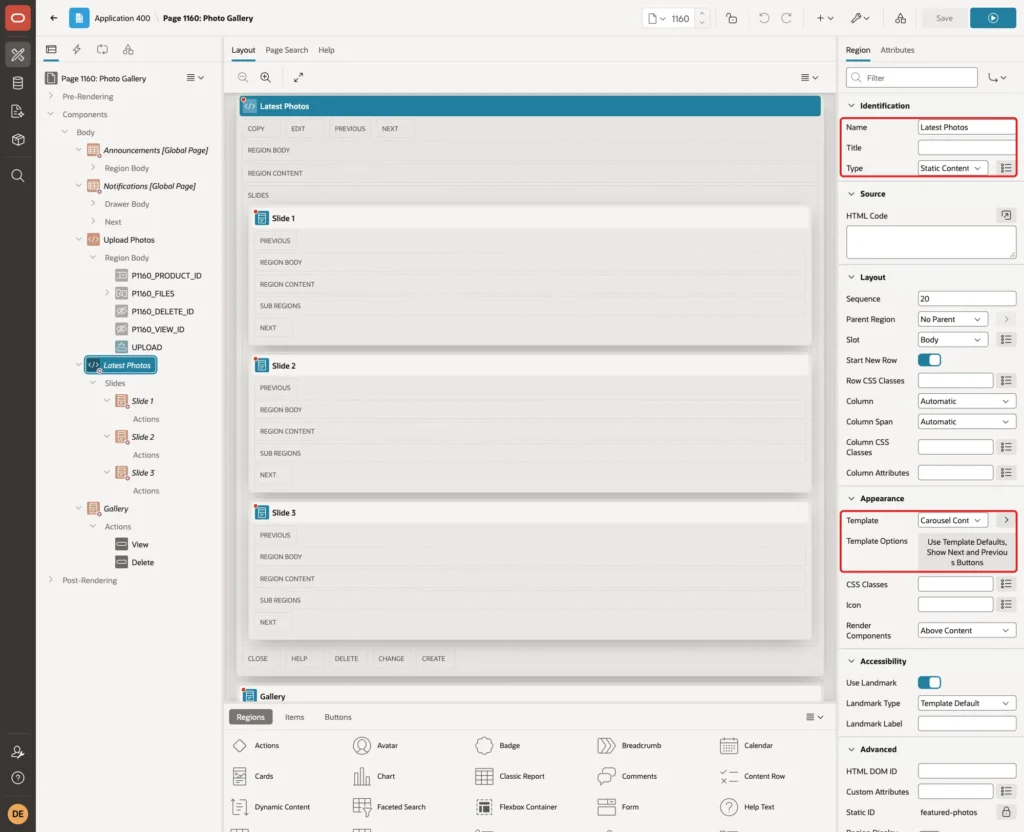Viewport: 1024px width, 832px height.
Task: Select the Faceted Search region type
Action: pyautogui.click(x=389, y=807)
